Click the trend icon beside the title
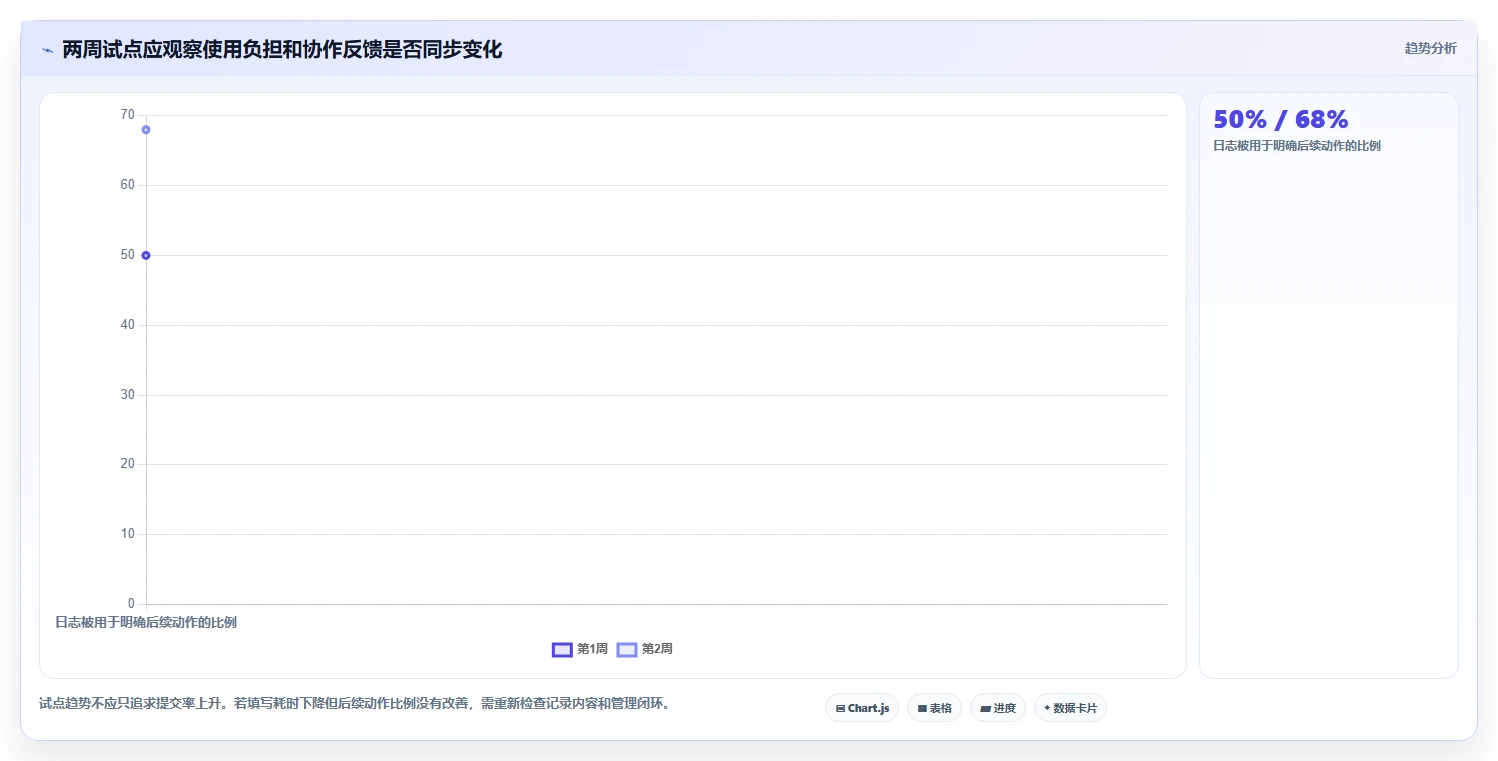1498x761 pixels. click(x=47, y=50)
